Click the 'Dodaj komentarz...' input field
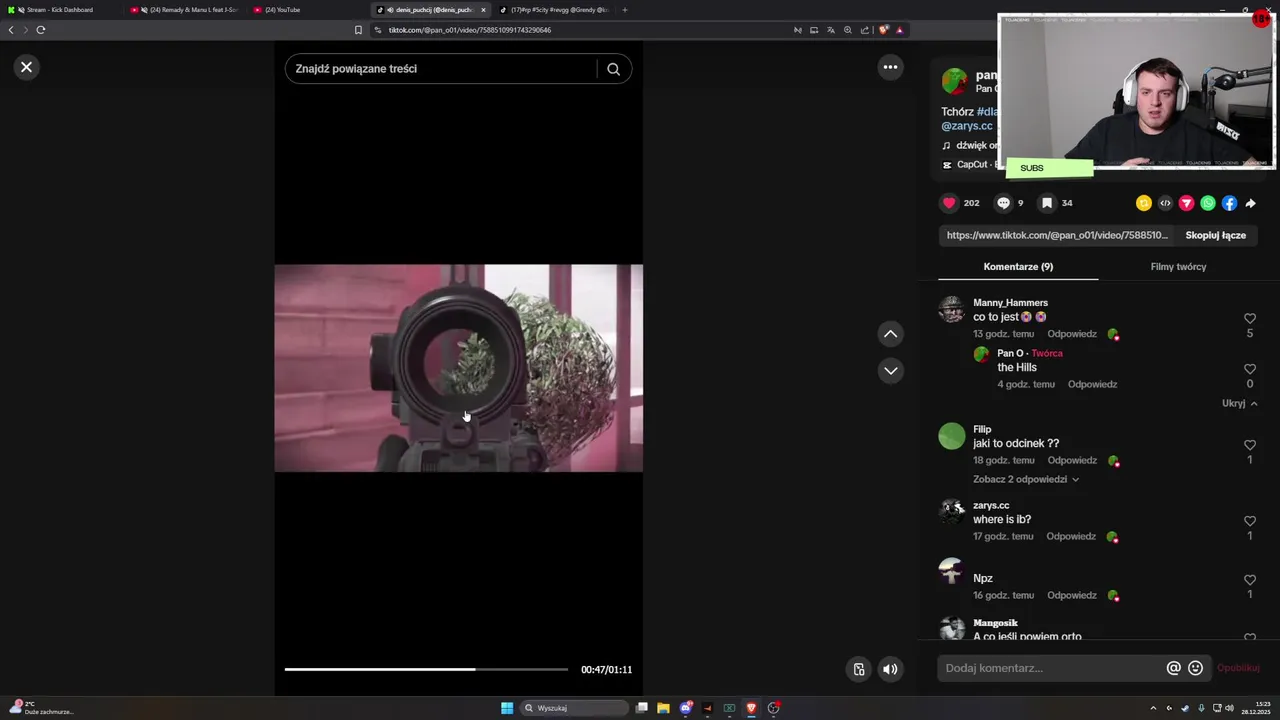 (1050, 668)
